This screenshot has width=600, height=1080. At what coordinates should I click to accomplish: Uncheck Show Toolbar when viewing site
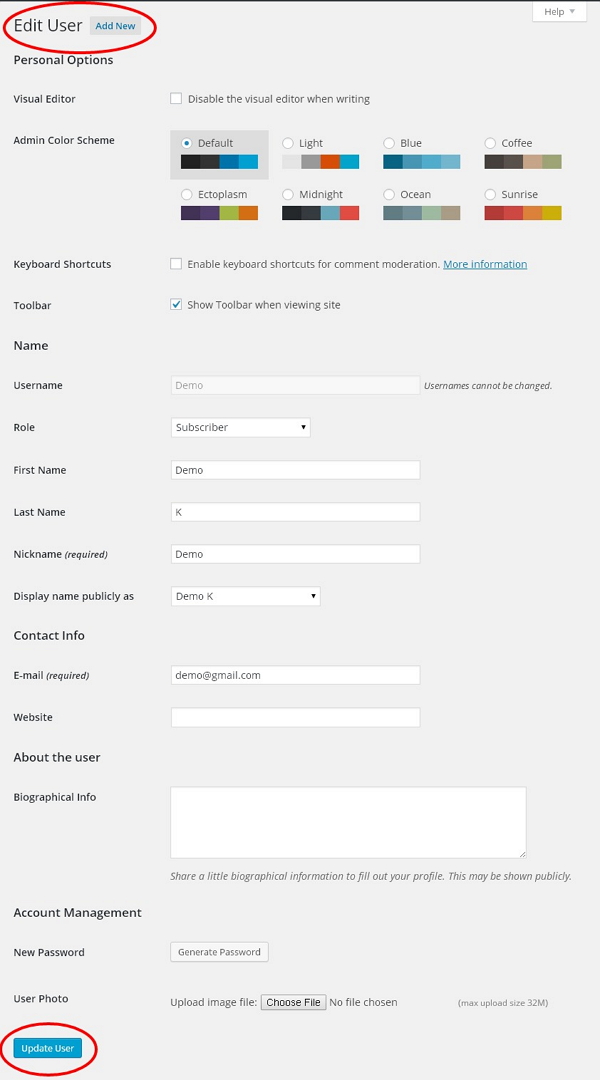click(x=176, y=305)
